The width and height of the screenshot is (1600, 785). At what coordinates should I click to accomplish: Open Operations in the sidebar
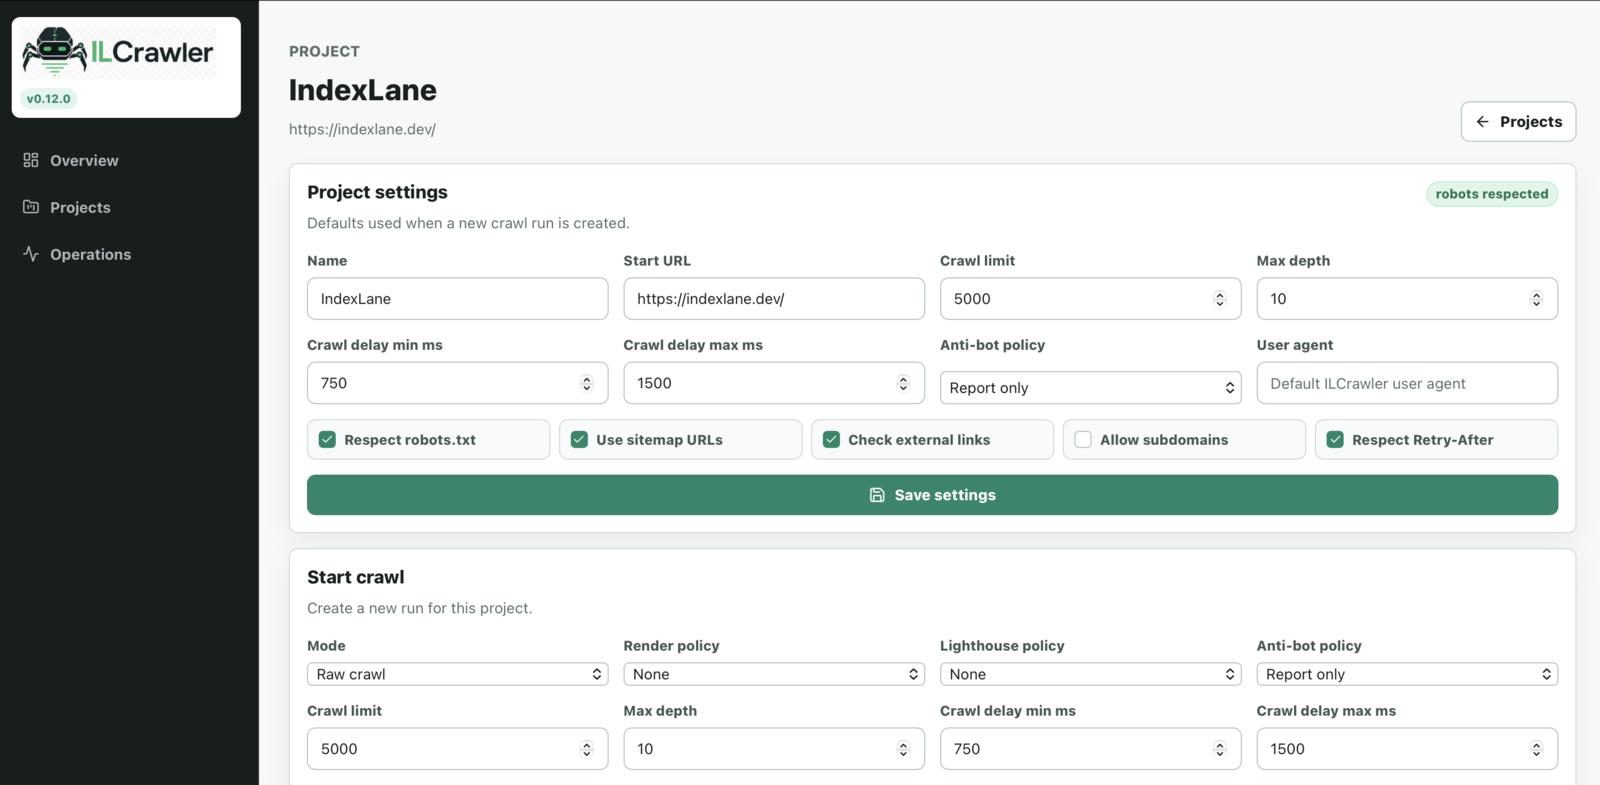[90, 254]
